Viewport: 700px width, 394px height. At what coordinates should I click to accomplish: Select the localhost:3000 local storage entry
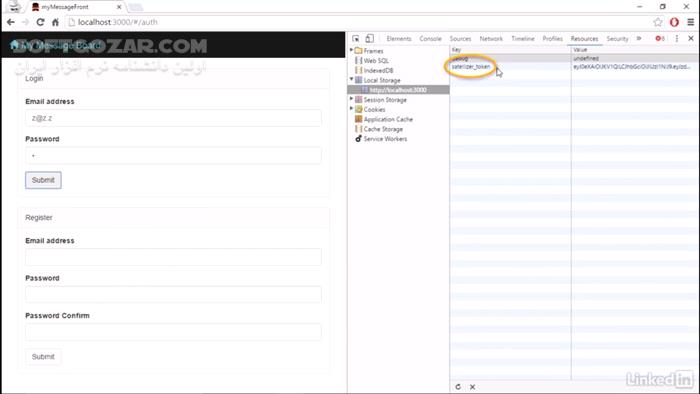tap(398, 90)
